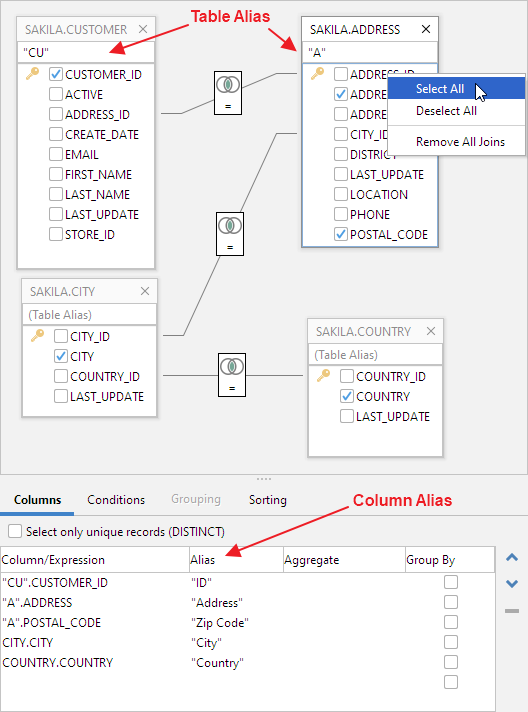The image size is (528, 712).
Task: Check the EMAIL column in CUSTOMER
Action: point(56,154)
